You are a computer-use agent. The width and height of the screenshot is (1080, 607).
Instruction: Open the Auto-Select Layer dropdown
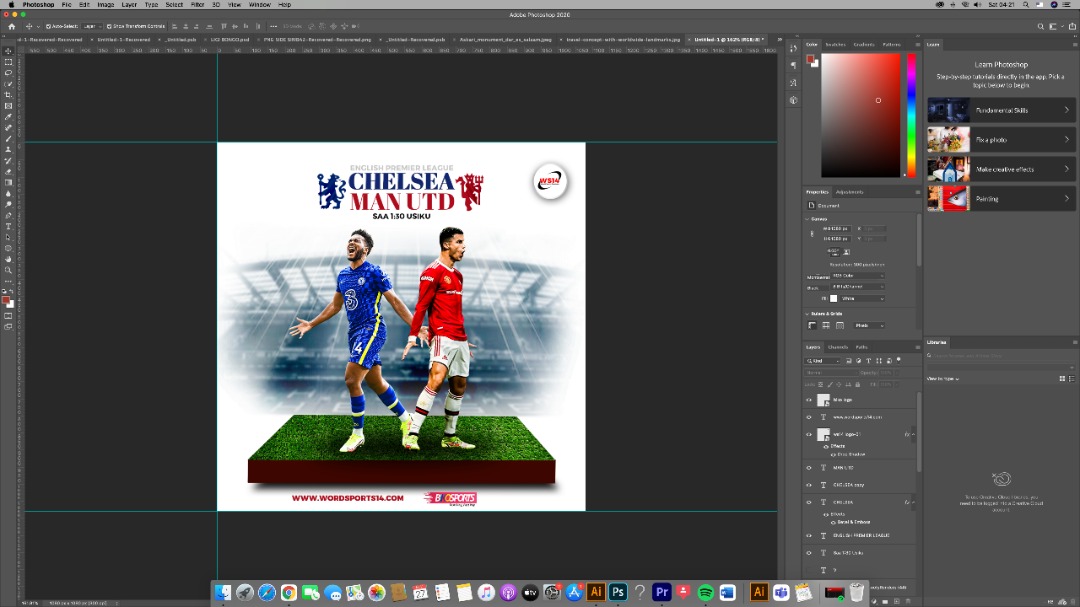click(92, 26)
